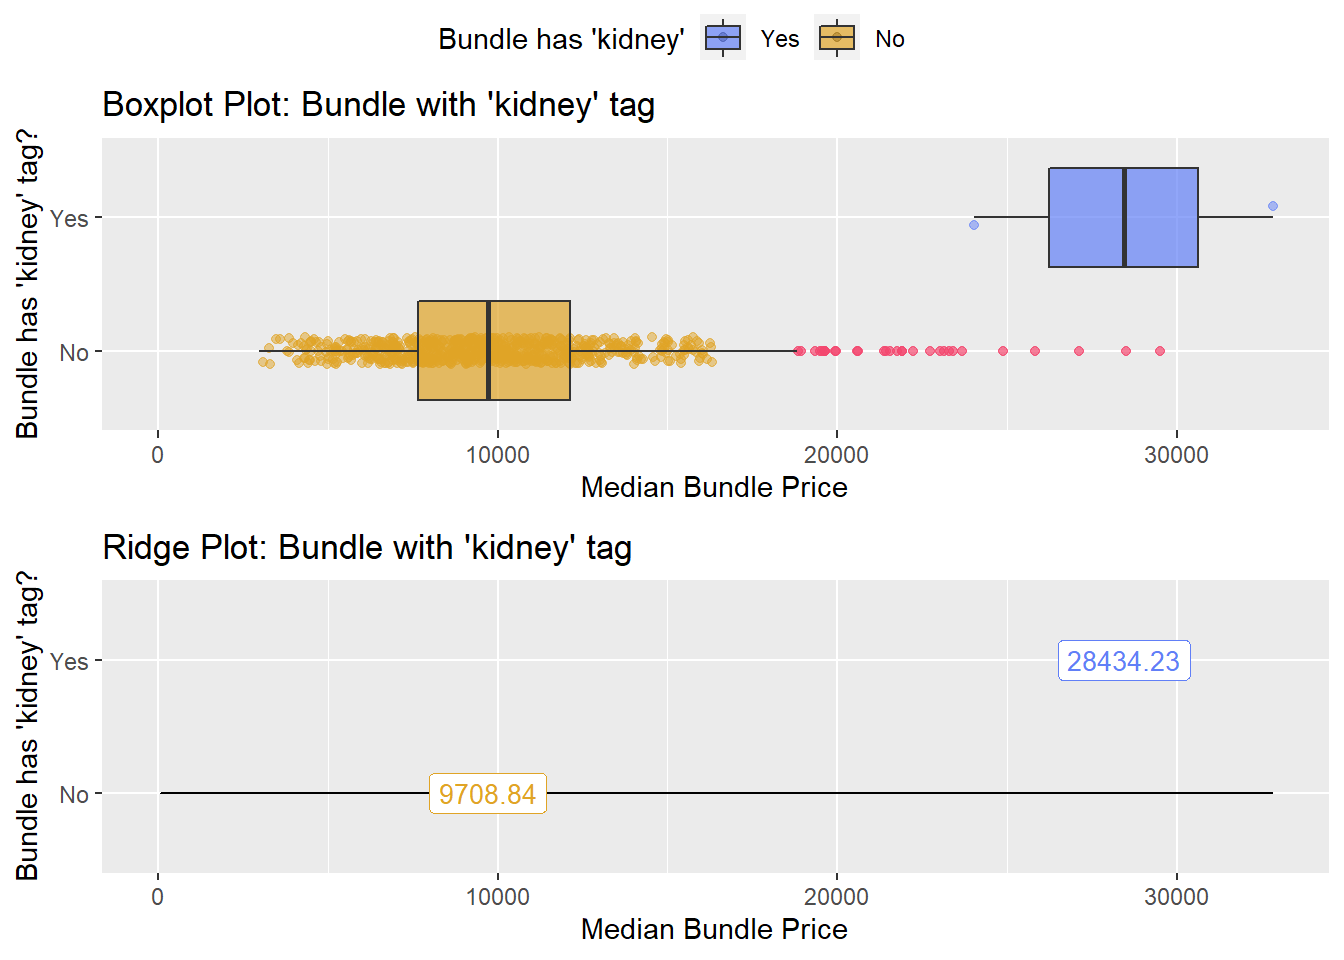The width and height of the screenshot is (1344, 960).
Task: Click the top plot 'Median Bundle Price' axis label
Action: pos(714,487)
